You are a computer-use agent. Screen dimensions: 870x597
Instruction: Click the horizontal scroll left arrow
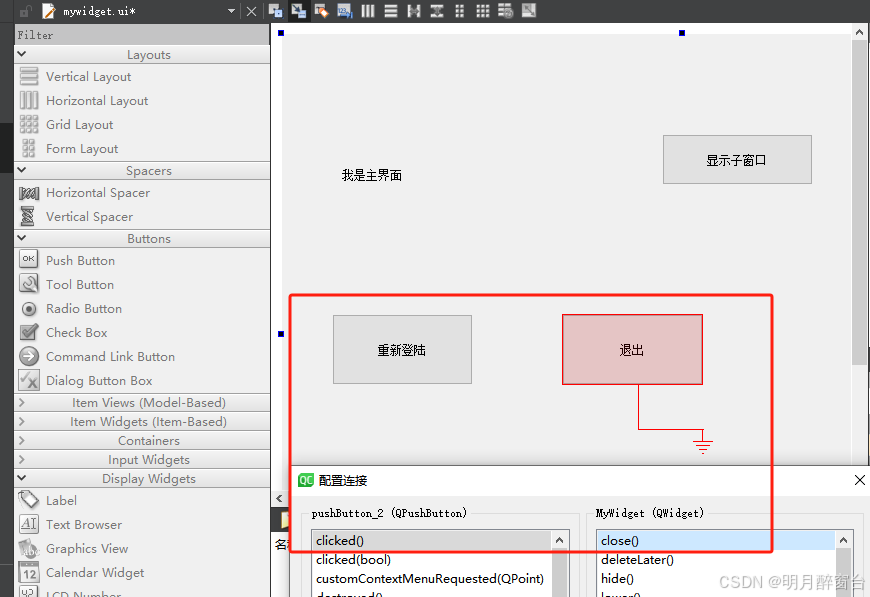(x=279, y=498)
